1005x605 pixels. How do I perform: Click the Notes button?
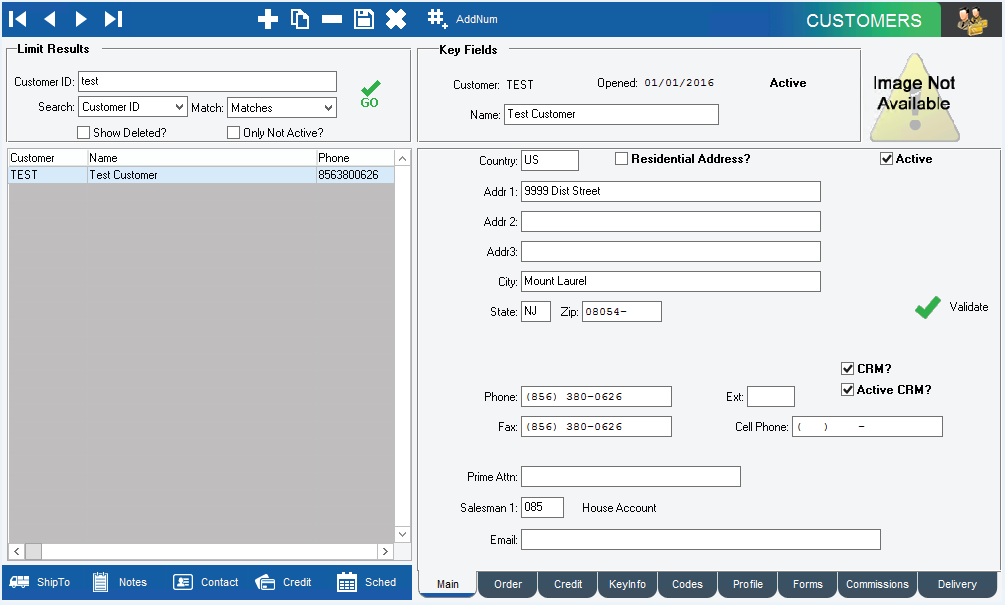(x=120, y=582)
